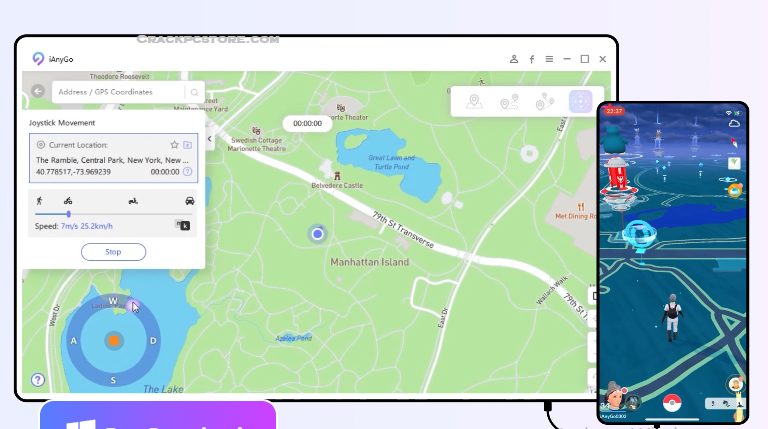Select the teleport location mode icon
768x429 pixels.
474,101
